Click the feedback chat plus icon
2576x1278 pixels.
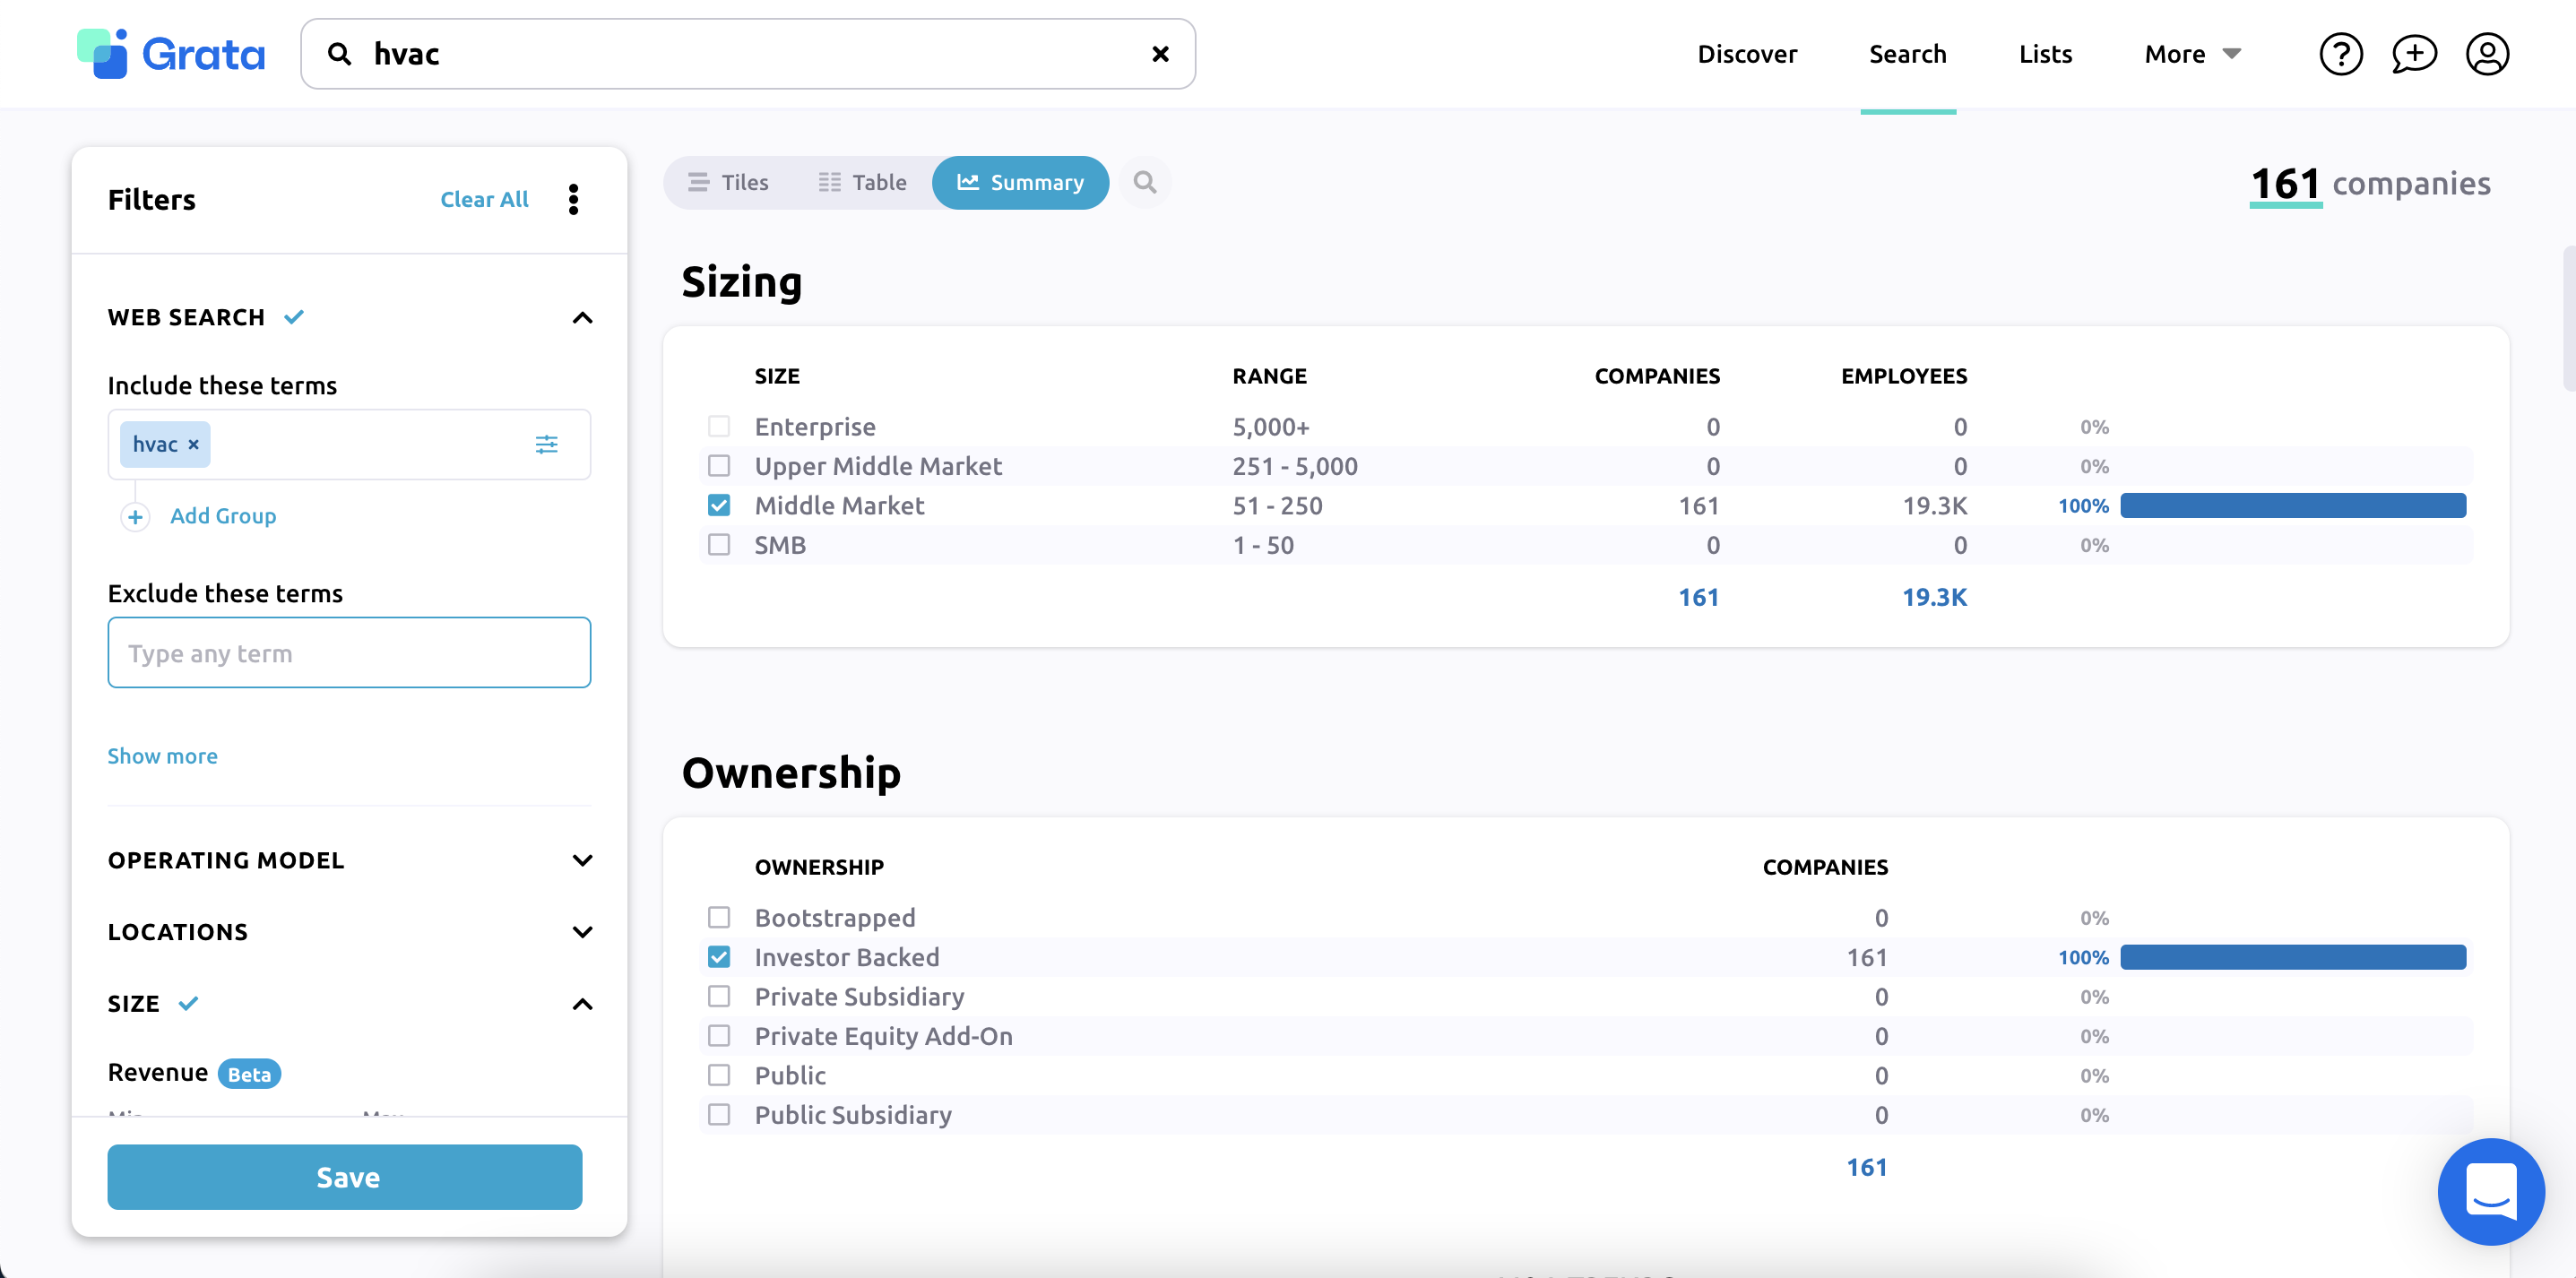coord(2413,54)
